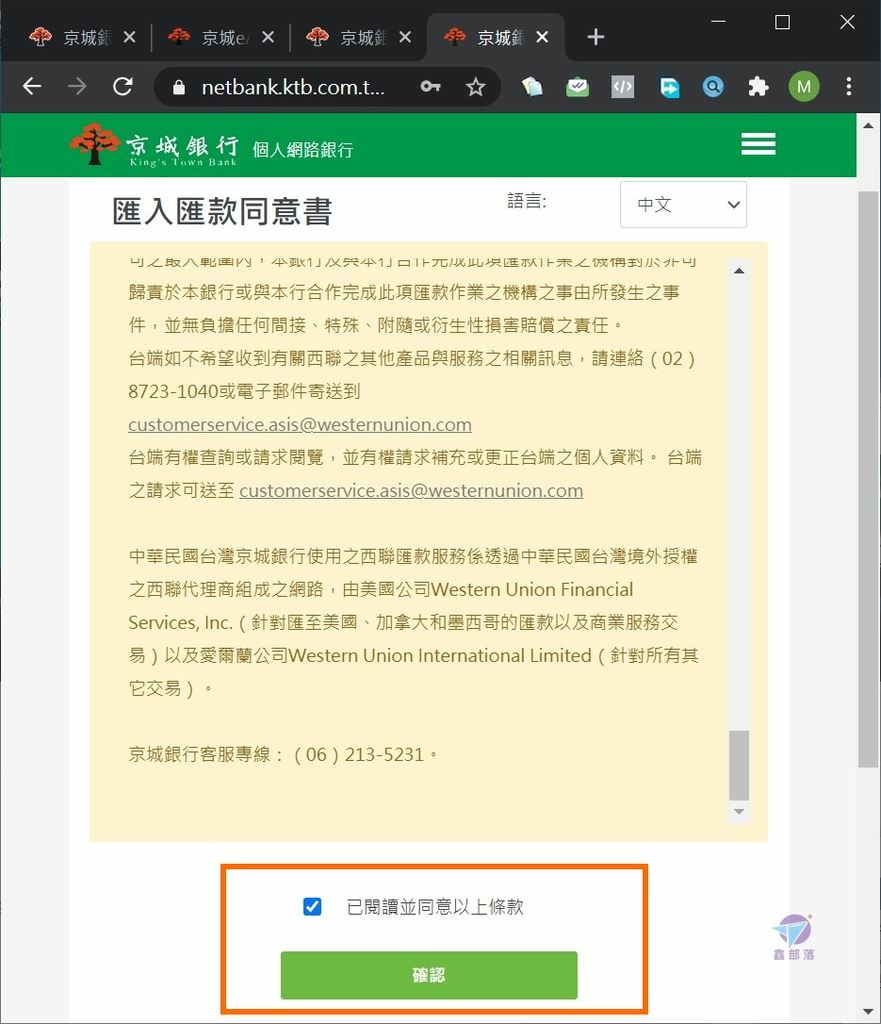Uncheck 已閱讀並同意以上條款 checkbox
Image resolution: width=881 pixels, height=1024 pixels.
point(312,906)
